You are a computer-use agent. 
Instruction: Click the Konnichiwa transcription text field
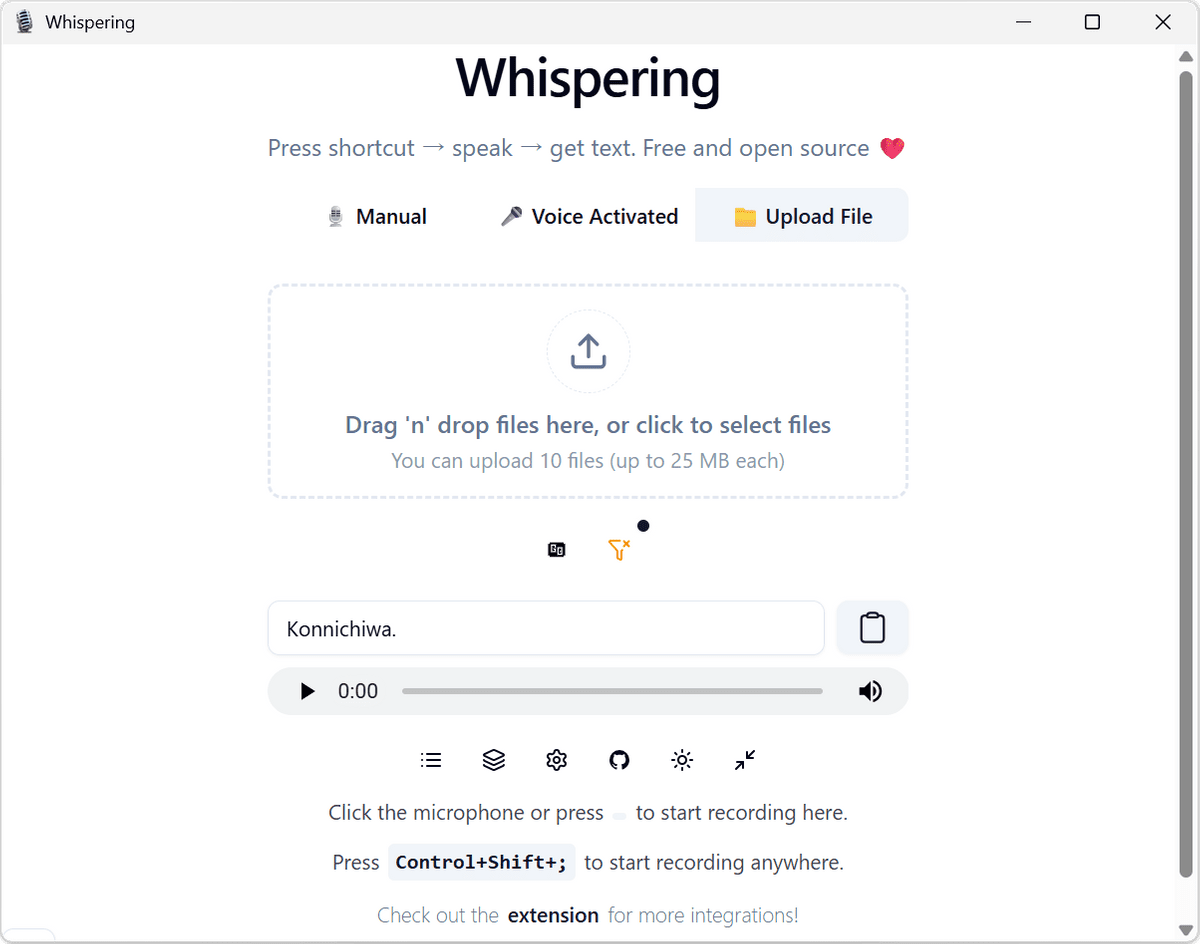click(x=545, y=628)
